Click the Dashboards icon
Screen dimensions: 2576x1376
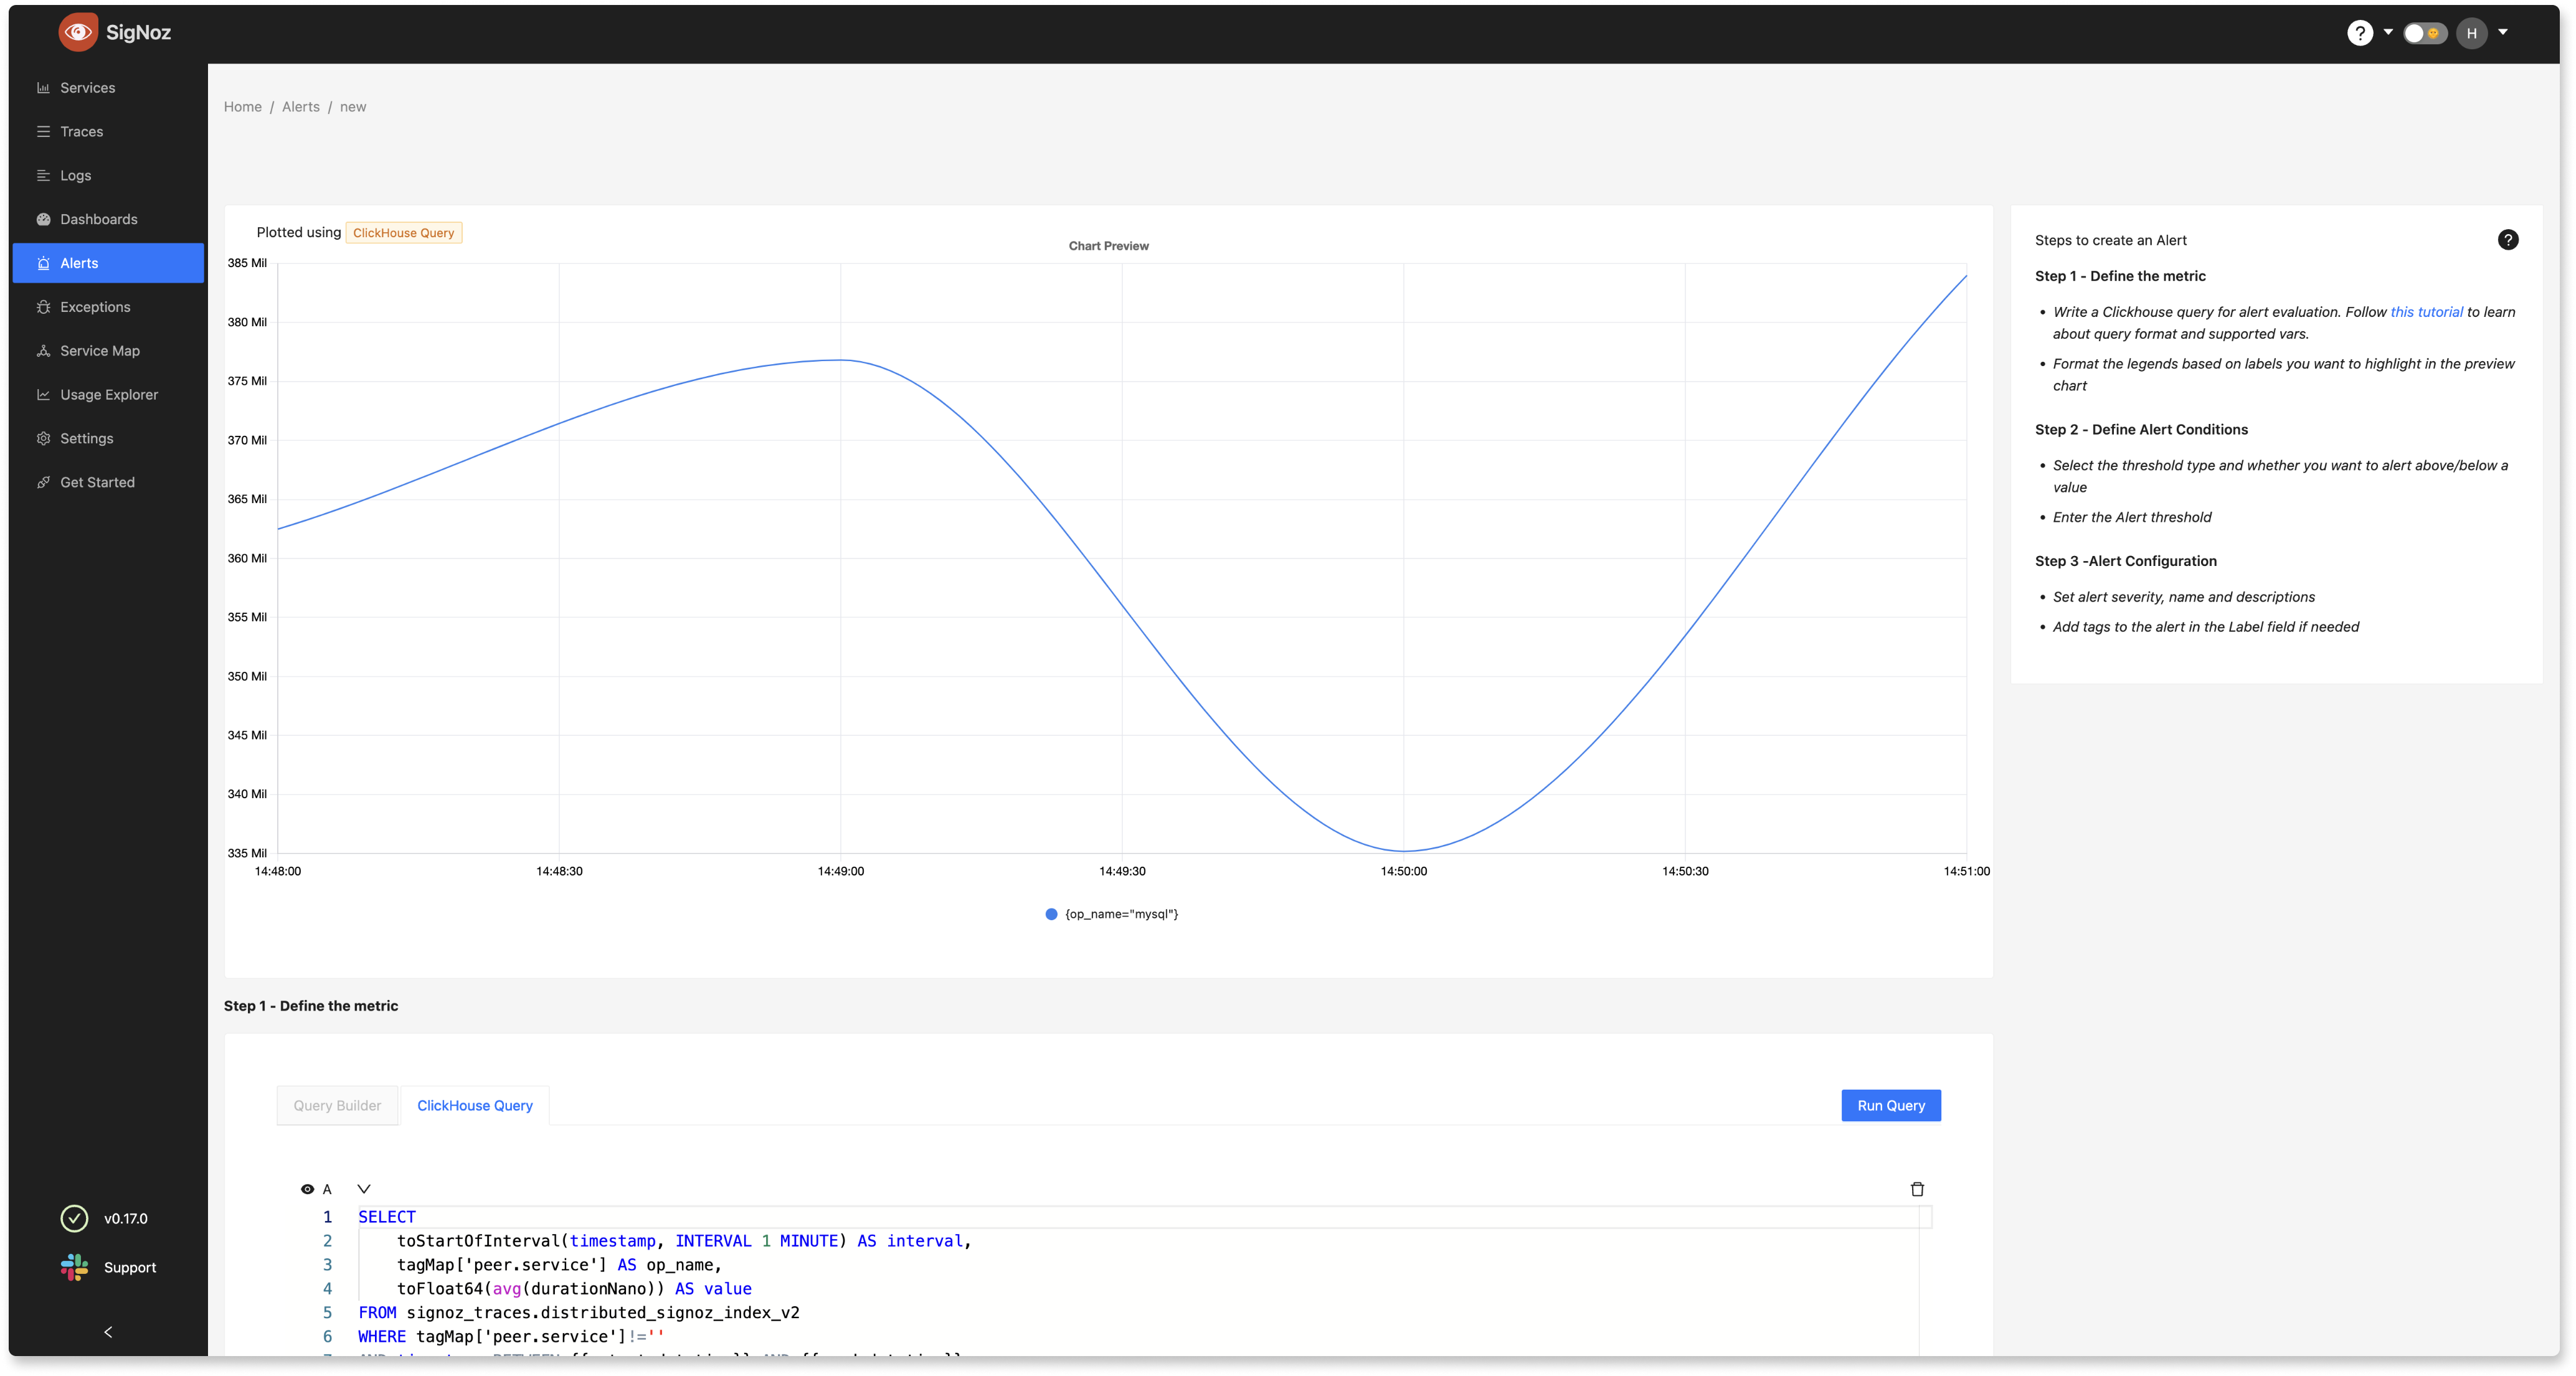[43, 219]
